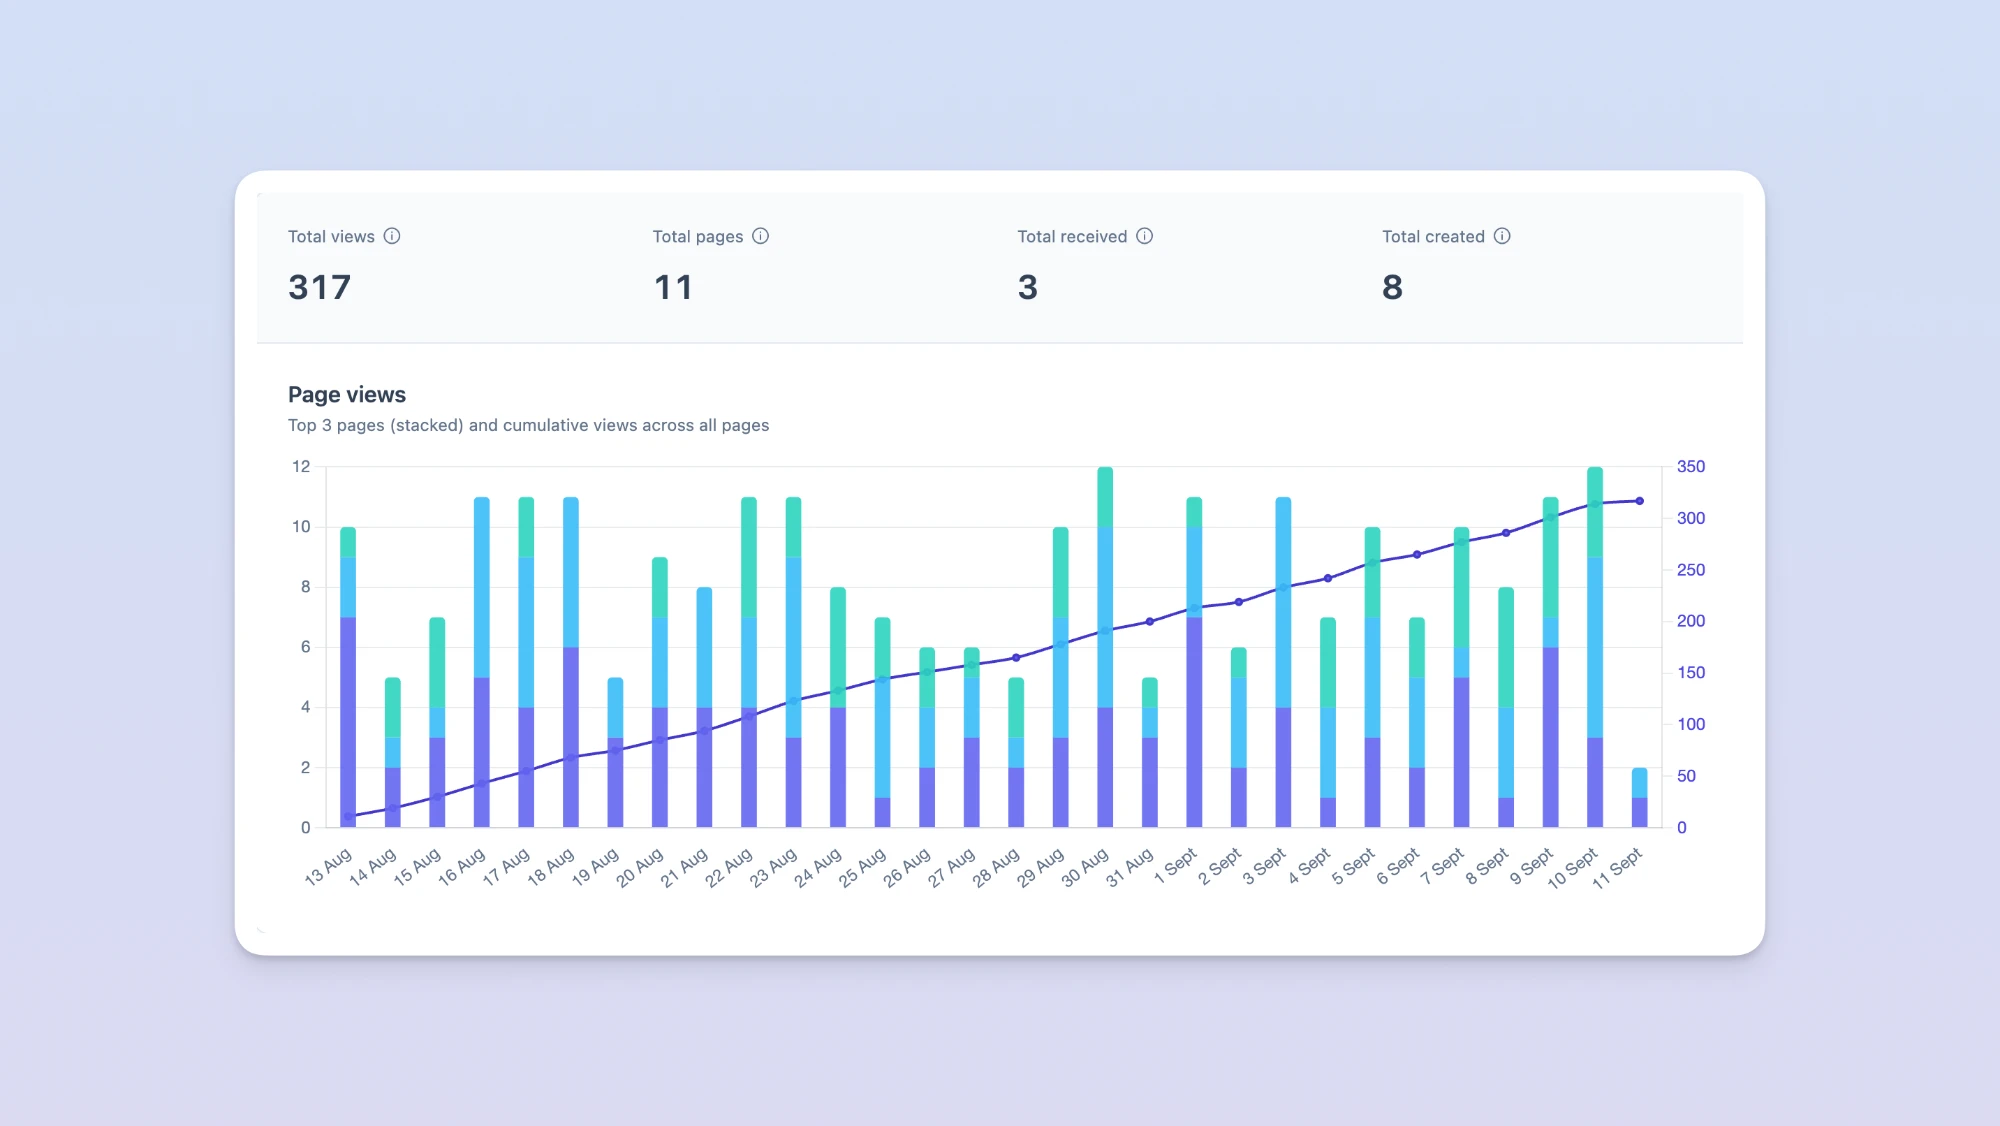Select the 18 Aug bar in chart
Screen dimensions: 2000x1126
[x=571, y=662]
